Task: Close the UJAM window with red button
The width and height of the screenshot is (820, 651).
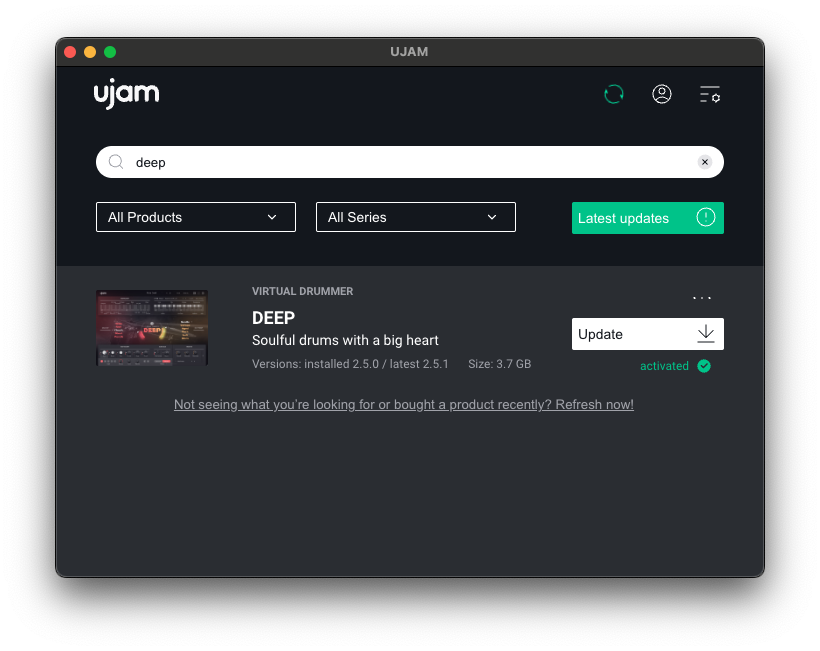Action: pos(70,52)
